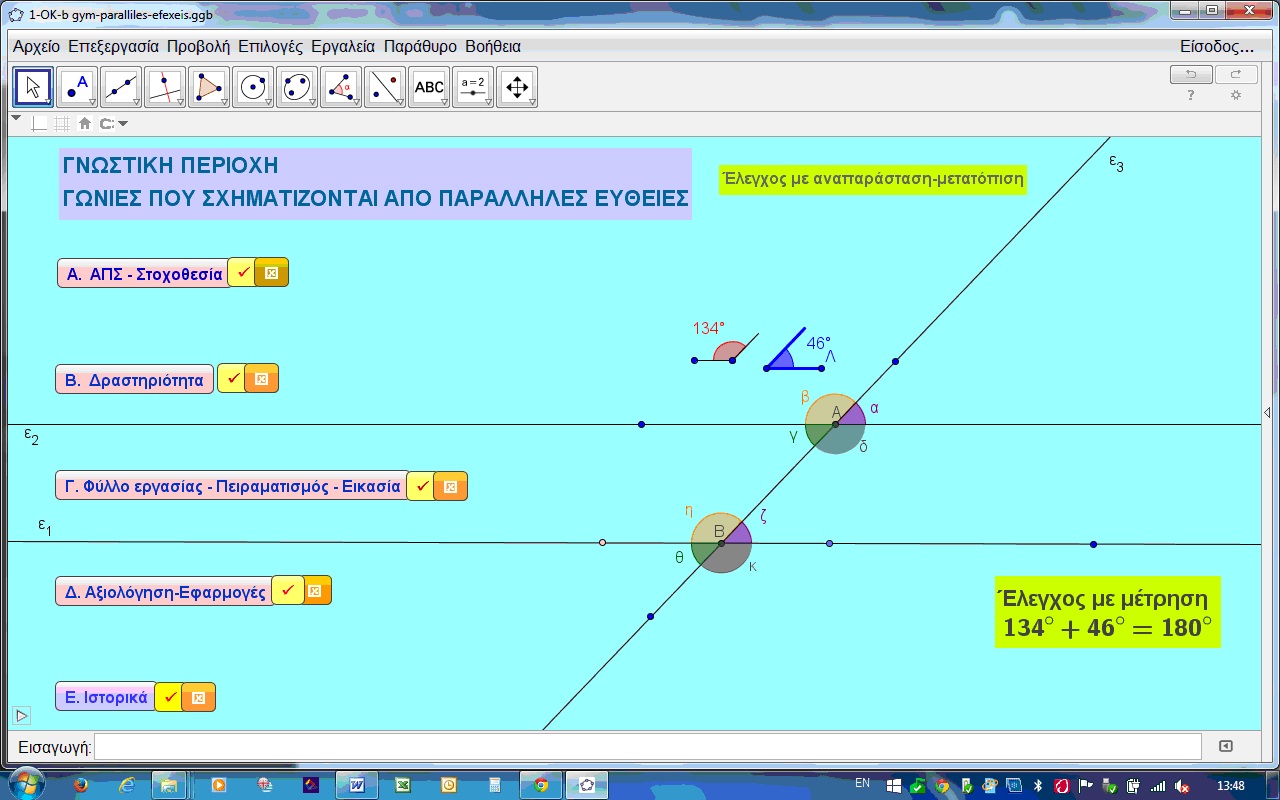The image size is (1280, 800).
Task: Select the New Point tool
Action: click(77, 88)
